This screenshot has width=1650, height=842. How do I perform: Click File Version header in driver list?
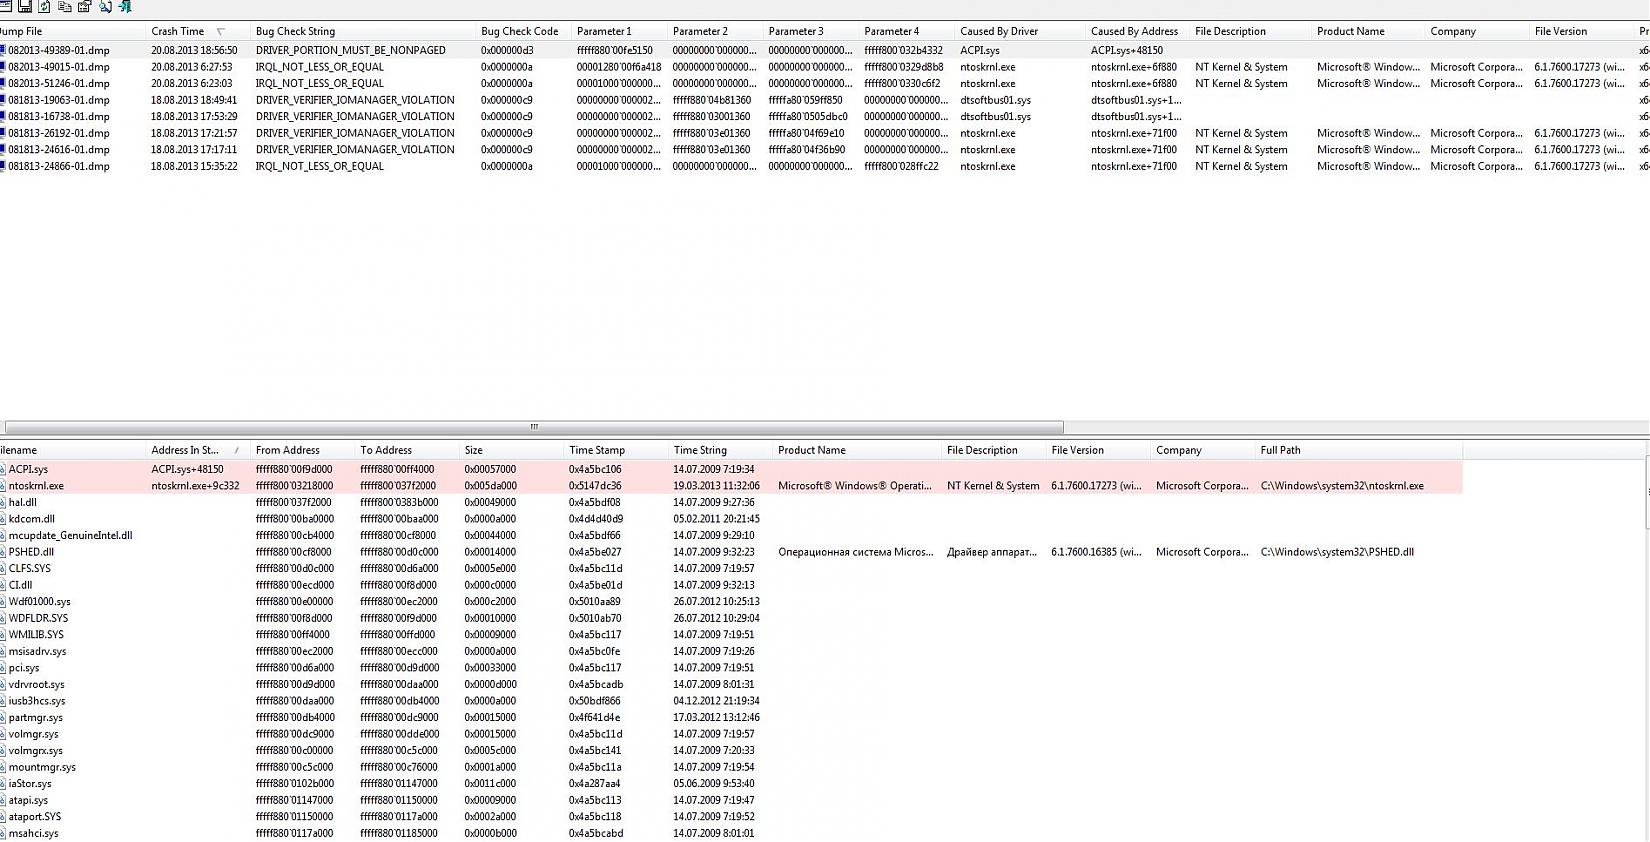(x=1098, y=450)
